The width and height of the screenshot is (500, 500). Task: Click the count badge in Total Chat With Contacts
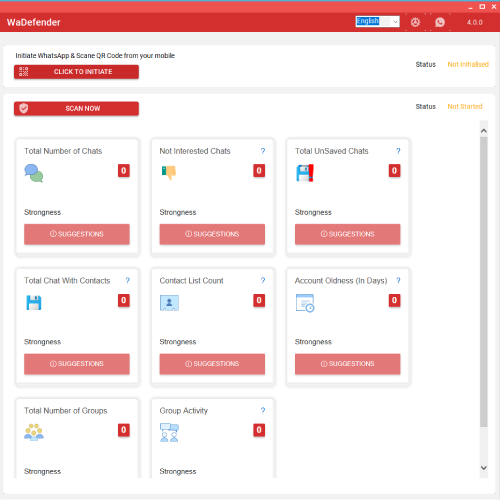pos(124,300)
